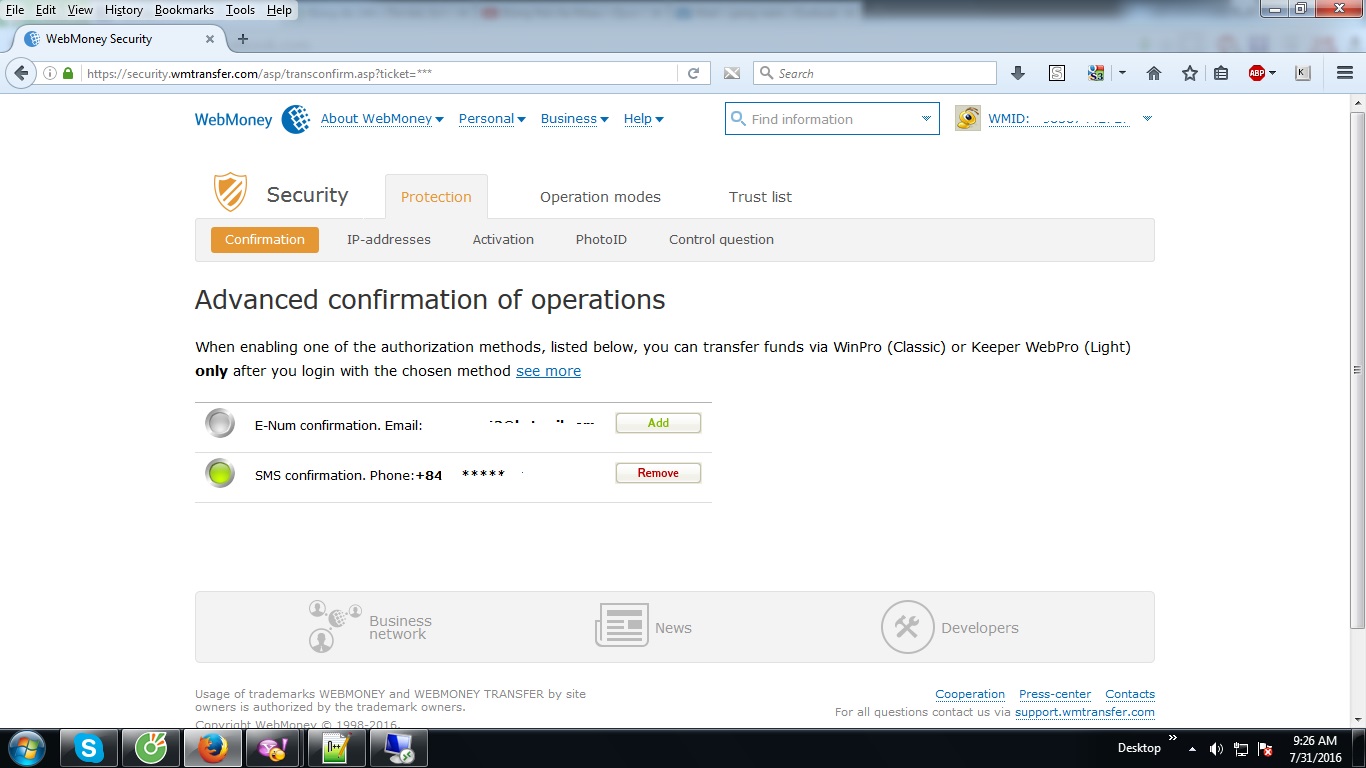Open the Coc Coc browser taskbar icon
This screenshot has height=768, width=1366.
point(151,748)
